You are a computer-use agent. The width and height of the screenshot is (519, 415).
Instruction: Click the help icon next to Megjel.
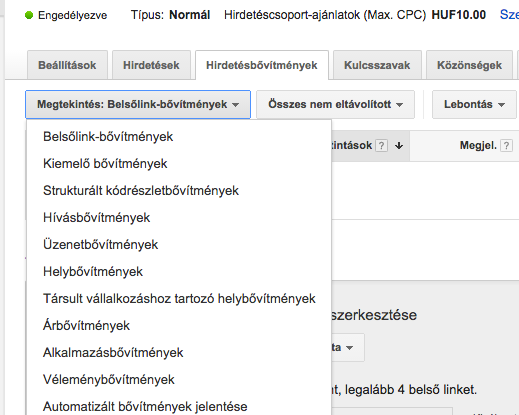point(506,146)
